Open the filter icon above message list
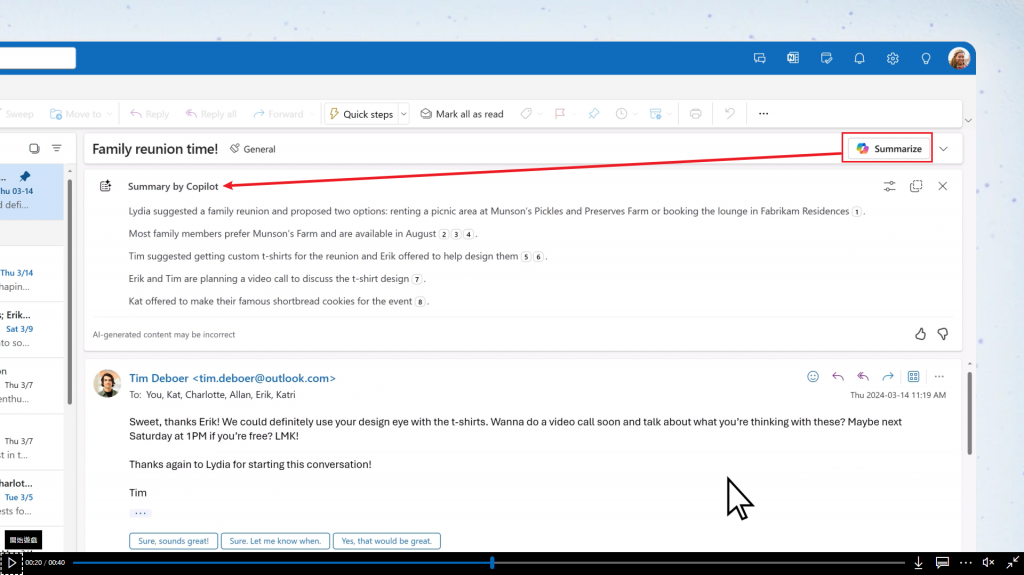The width and height of the screenshot is (1024, 575). click(x=57, y=149)
